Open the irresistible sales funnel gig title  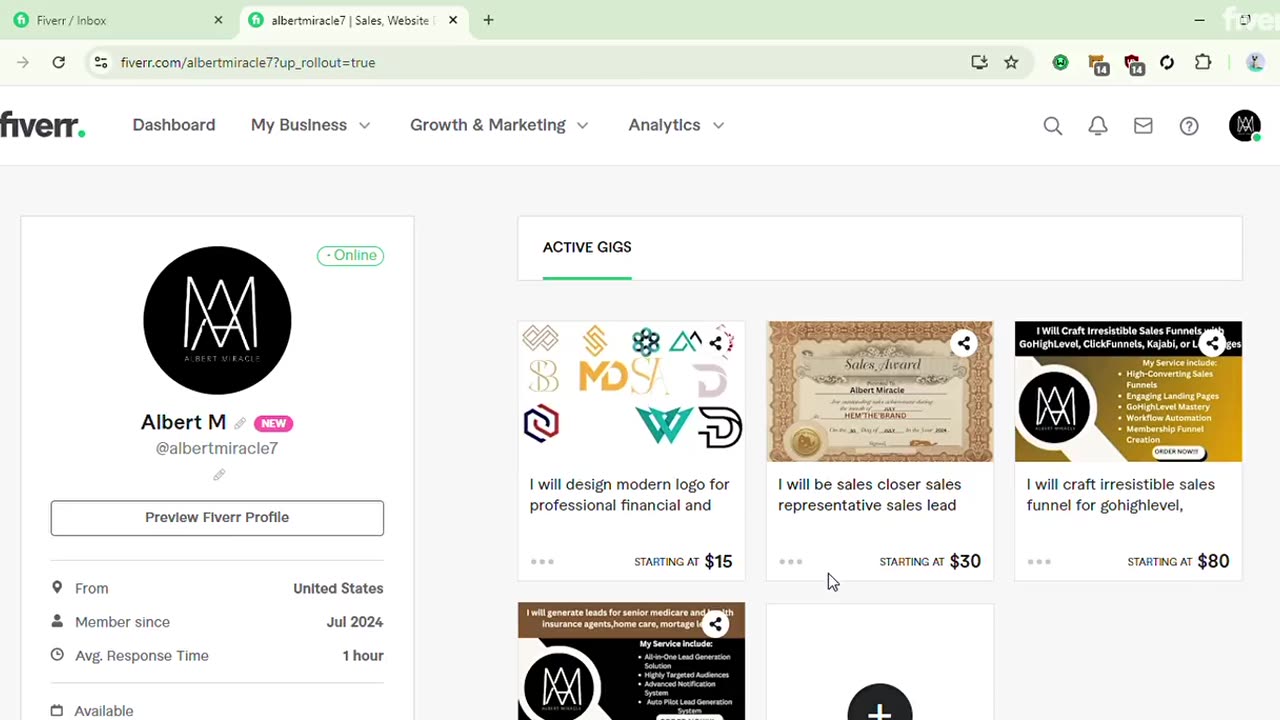coord(1121,495)
